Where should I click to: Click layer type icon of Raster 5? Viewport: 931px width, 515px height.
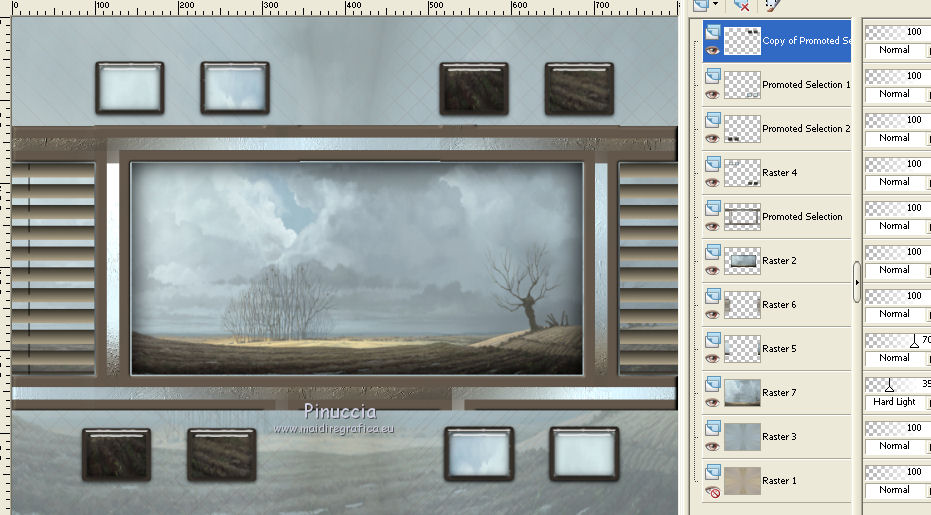pos(713,339)
